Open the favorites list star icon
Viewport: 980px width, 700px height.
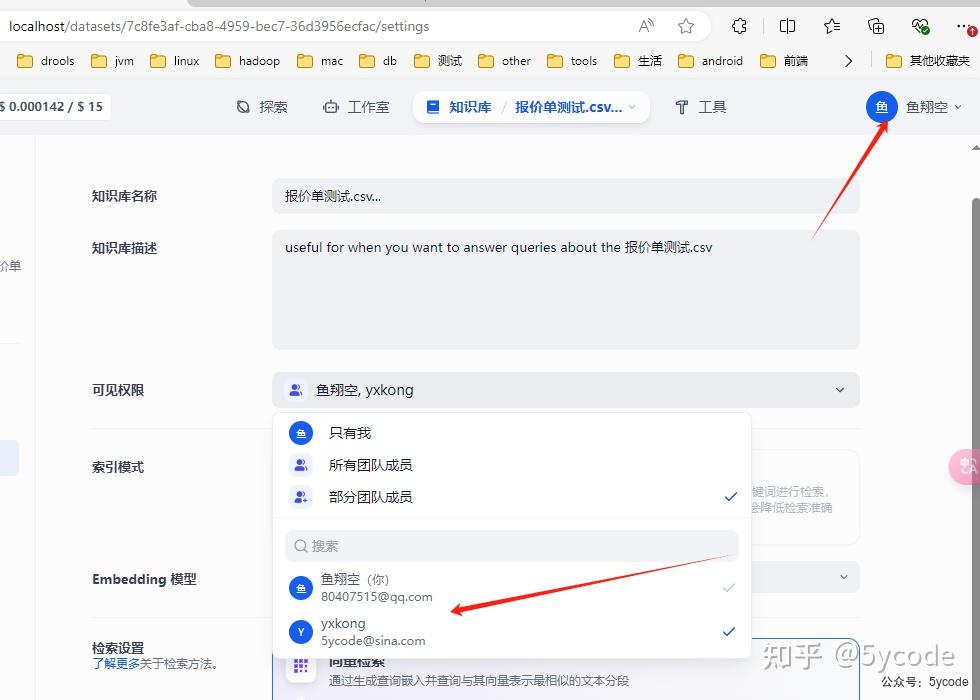click(x=832, y=26)
